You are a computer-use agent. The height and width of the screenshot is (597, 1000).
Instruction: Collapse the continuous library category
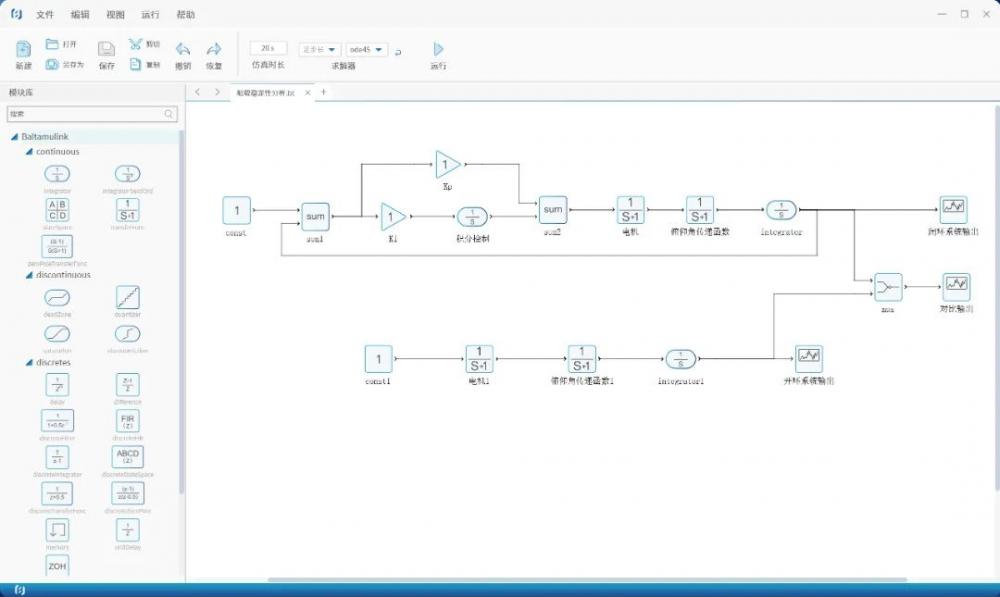click(28, 152)
